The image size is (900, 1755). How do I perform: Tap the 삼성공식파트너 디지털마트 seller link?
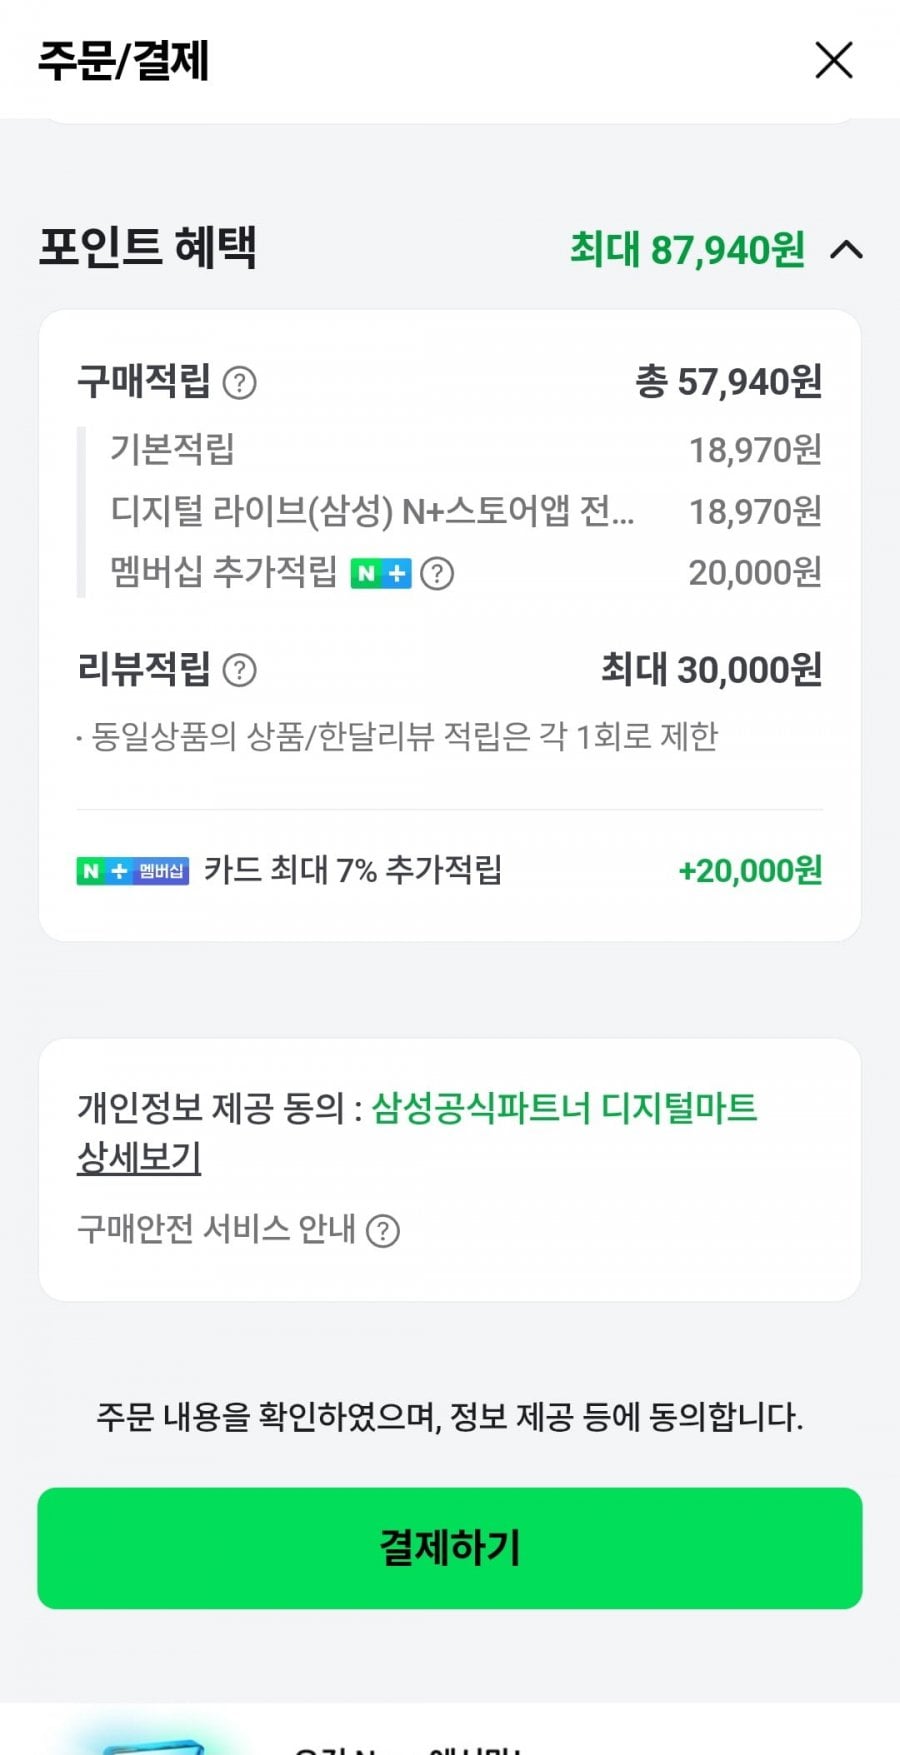coord(564,1108)
